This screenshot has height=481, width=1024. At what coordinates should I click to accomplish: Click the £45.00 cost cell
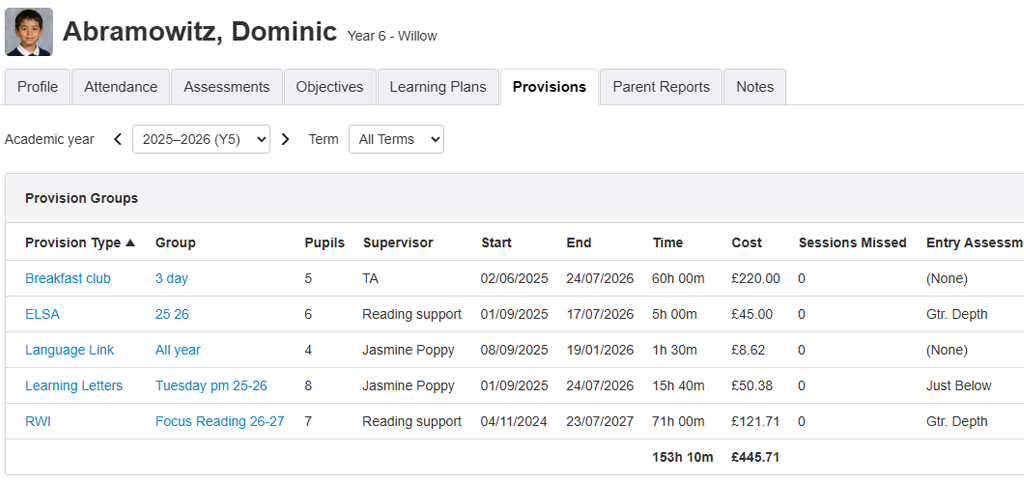pos(752,315)
